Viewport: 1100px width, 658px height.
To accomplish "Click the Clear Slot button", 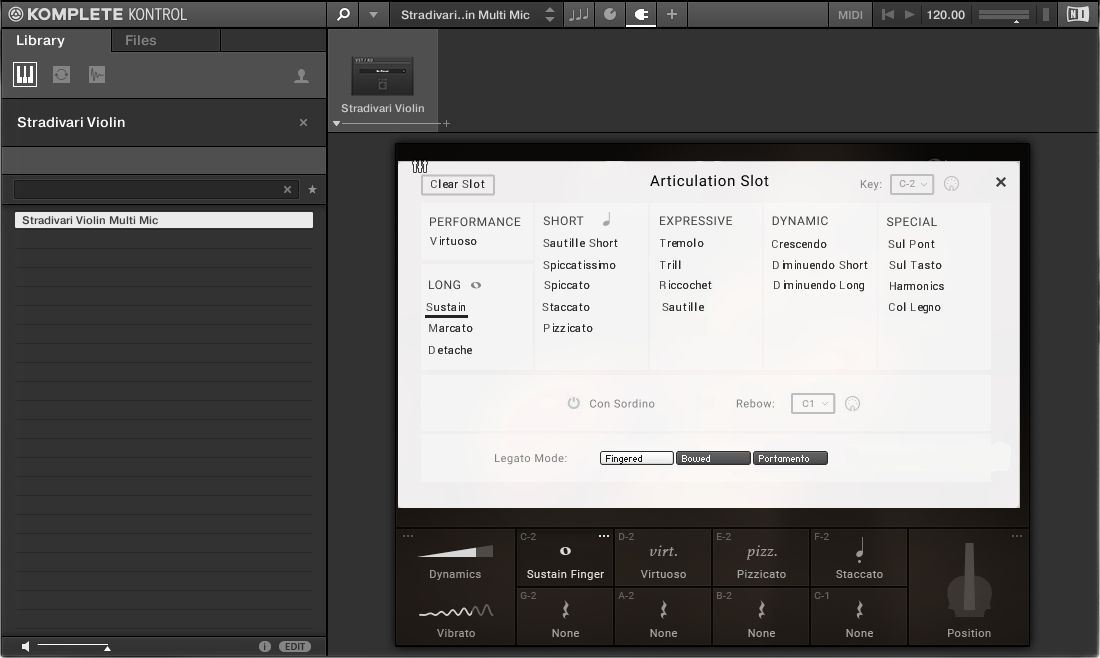I will (457, 184).
